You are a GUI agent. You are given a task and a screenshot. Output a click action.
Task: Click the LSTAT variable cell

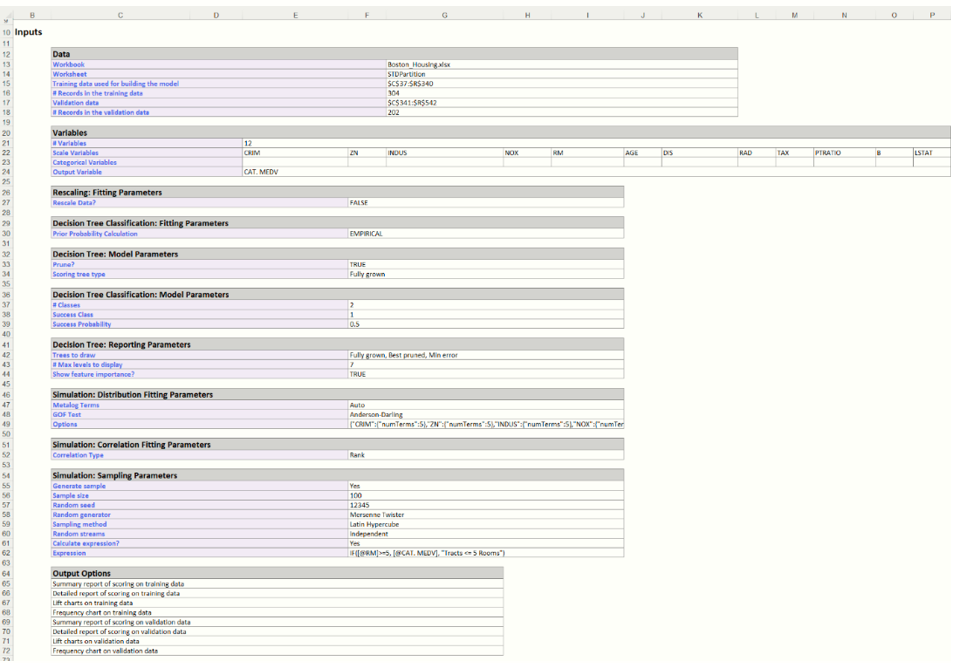[923, 152]
